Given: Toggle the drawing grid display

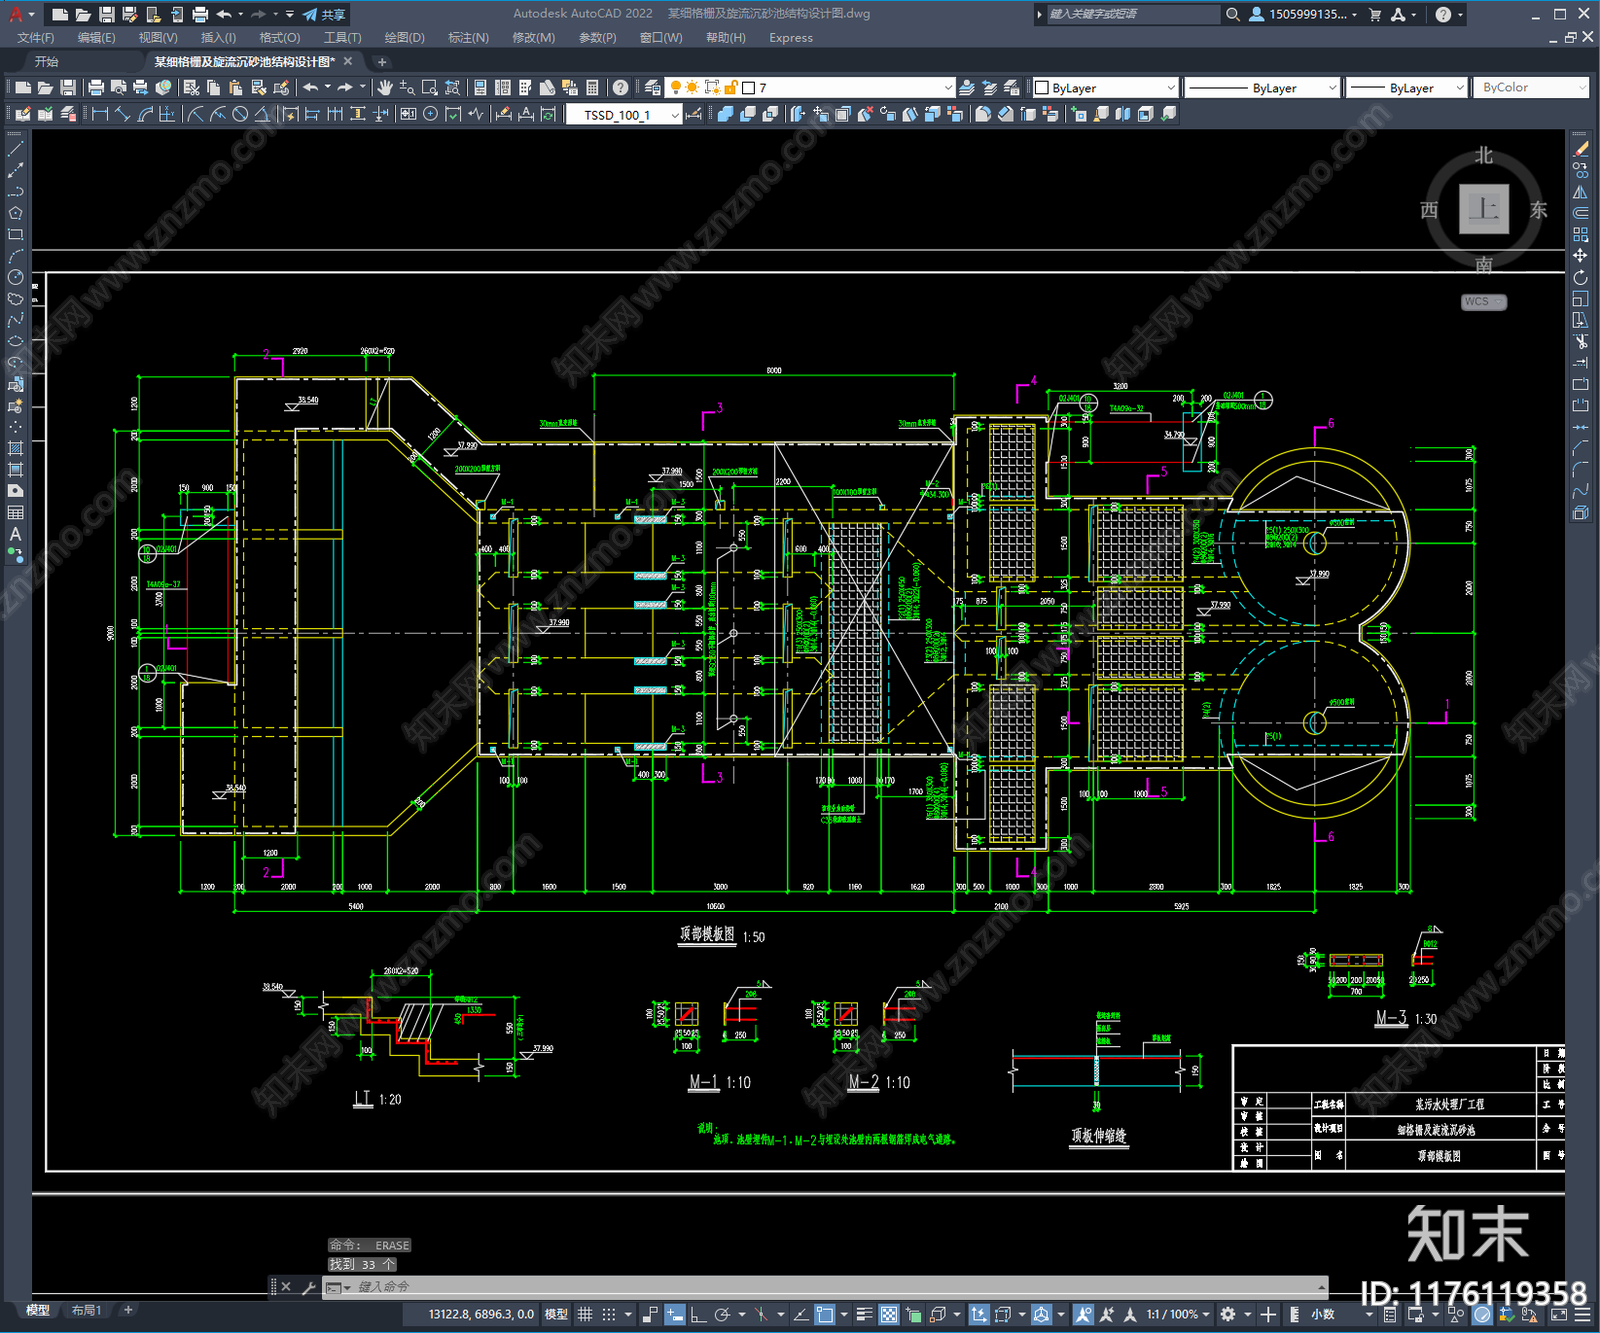Looking at the screenshot, I should point(586,1314).
